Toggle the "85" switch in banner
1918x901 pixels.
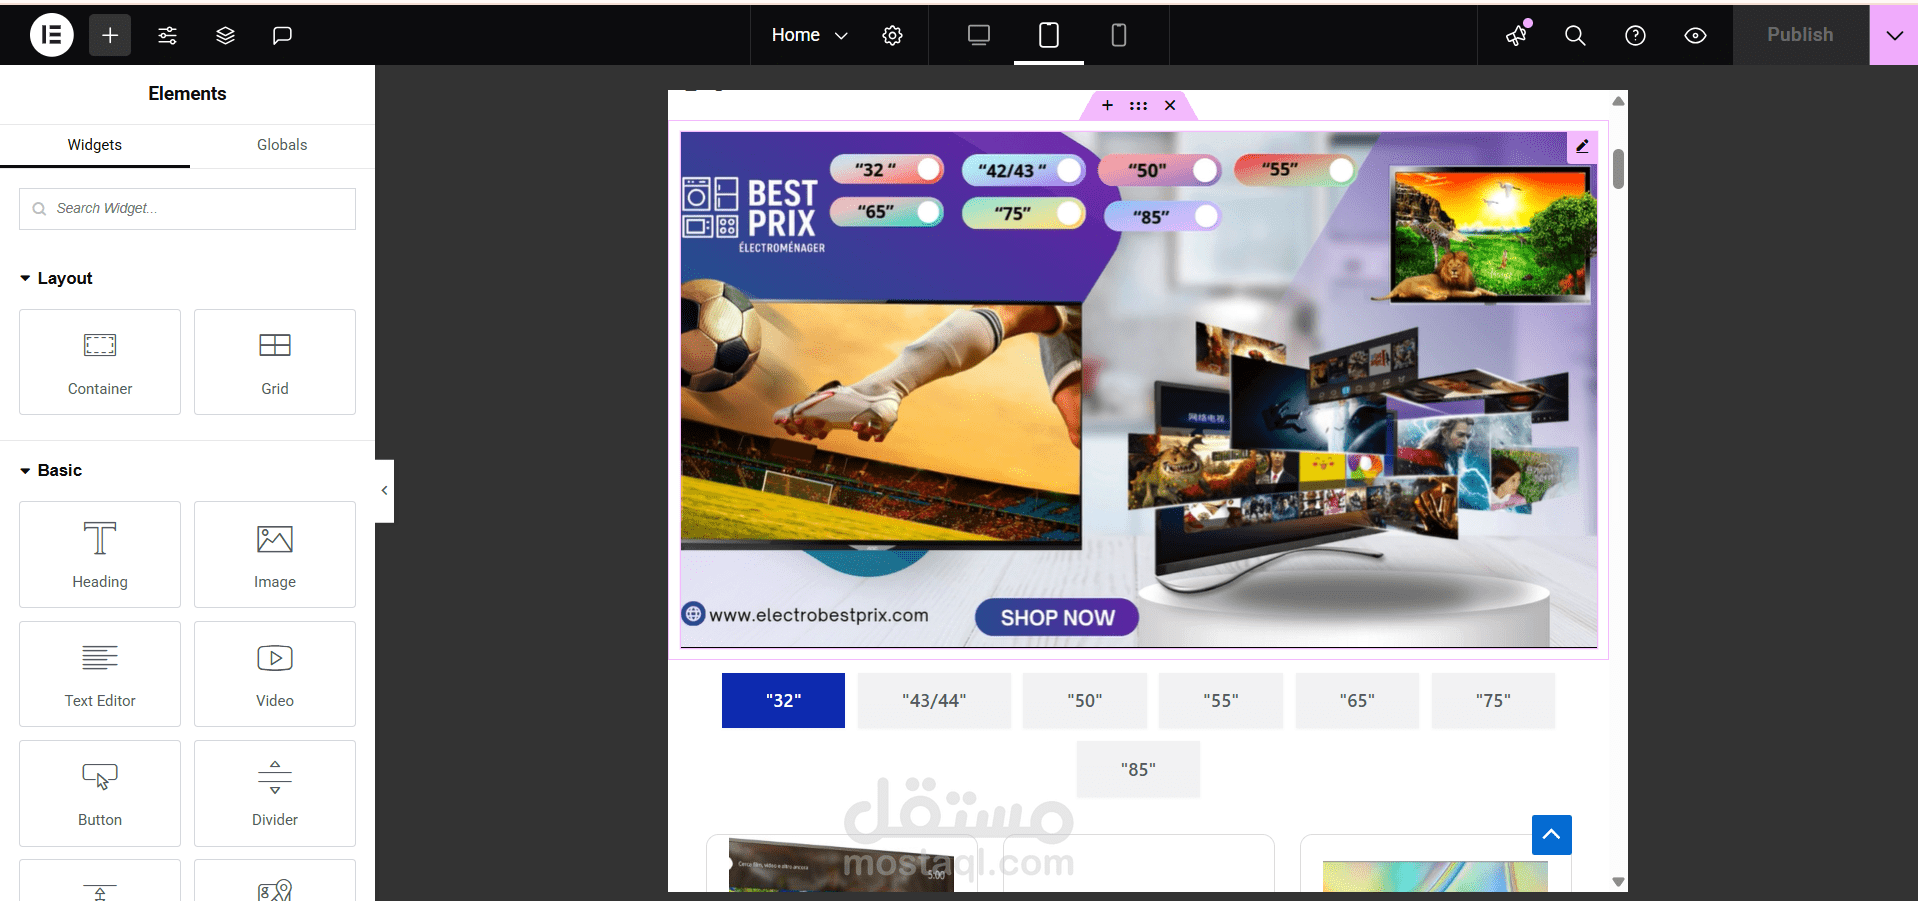coord(1163,216)
